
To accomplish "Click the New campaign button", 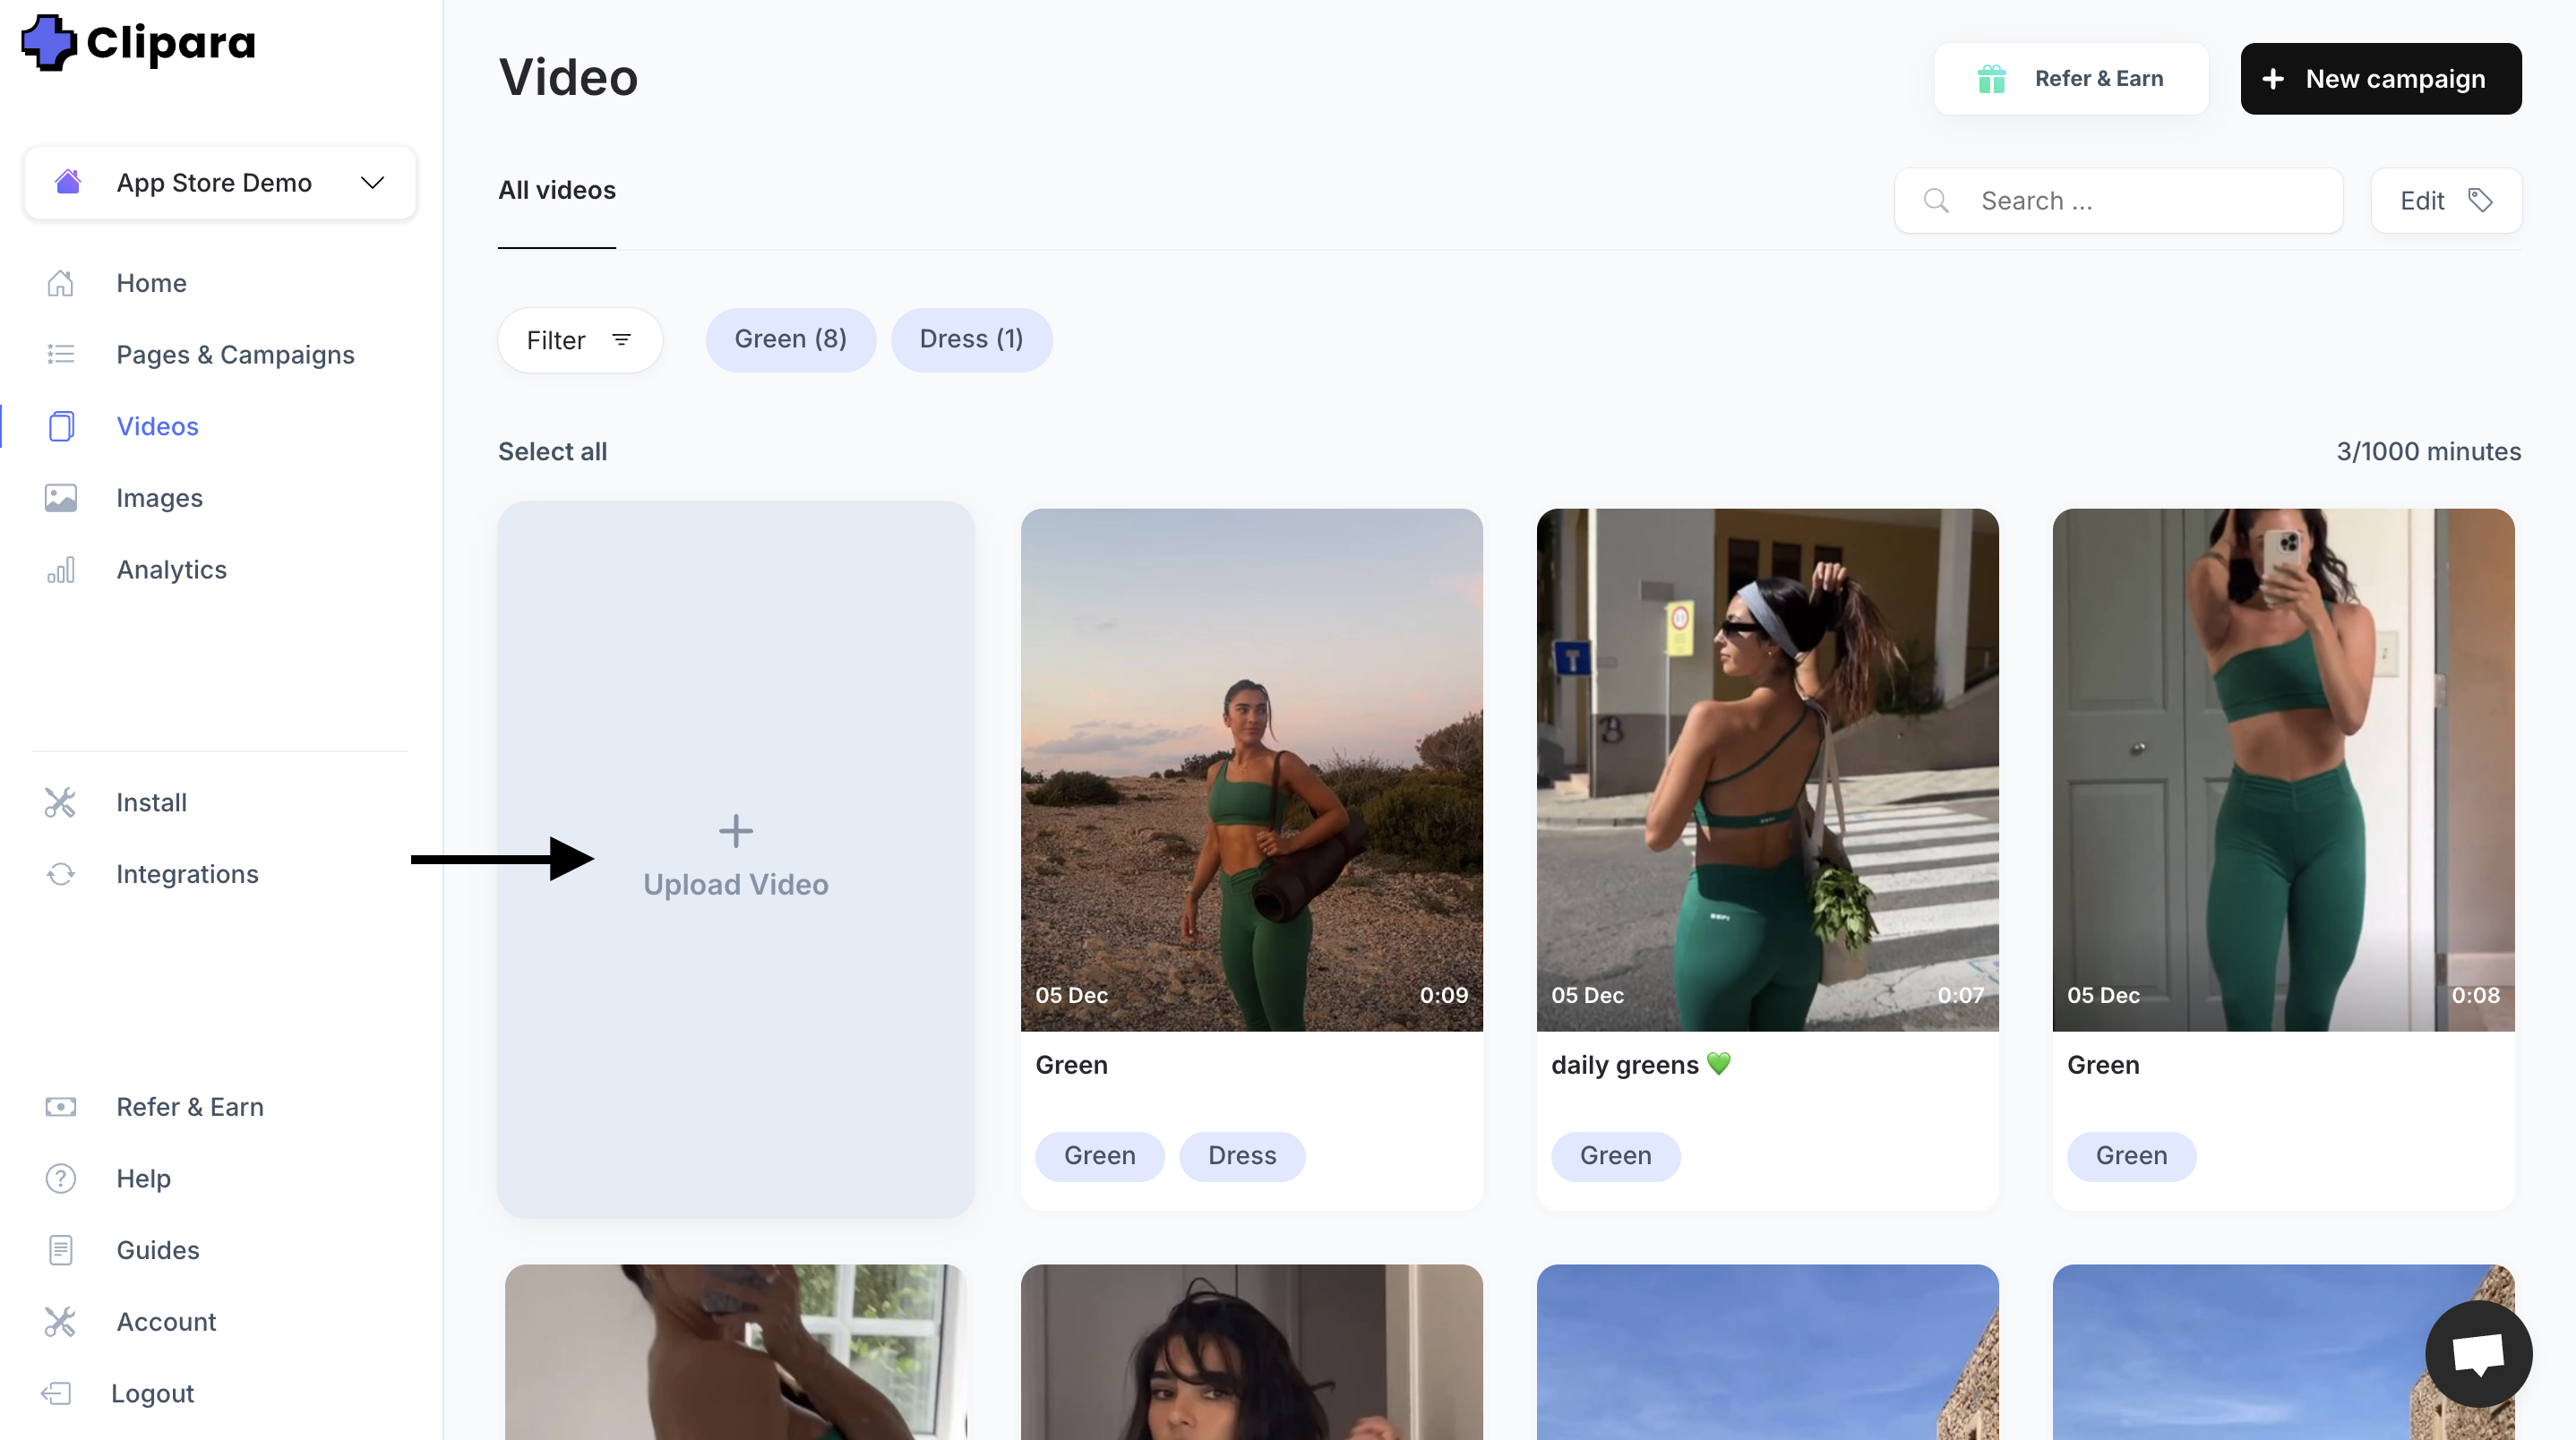I will click(x=2380, y=79).
